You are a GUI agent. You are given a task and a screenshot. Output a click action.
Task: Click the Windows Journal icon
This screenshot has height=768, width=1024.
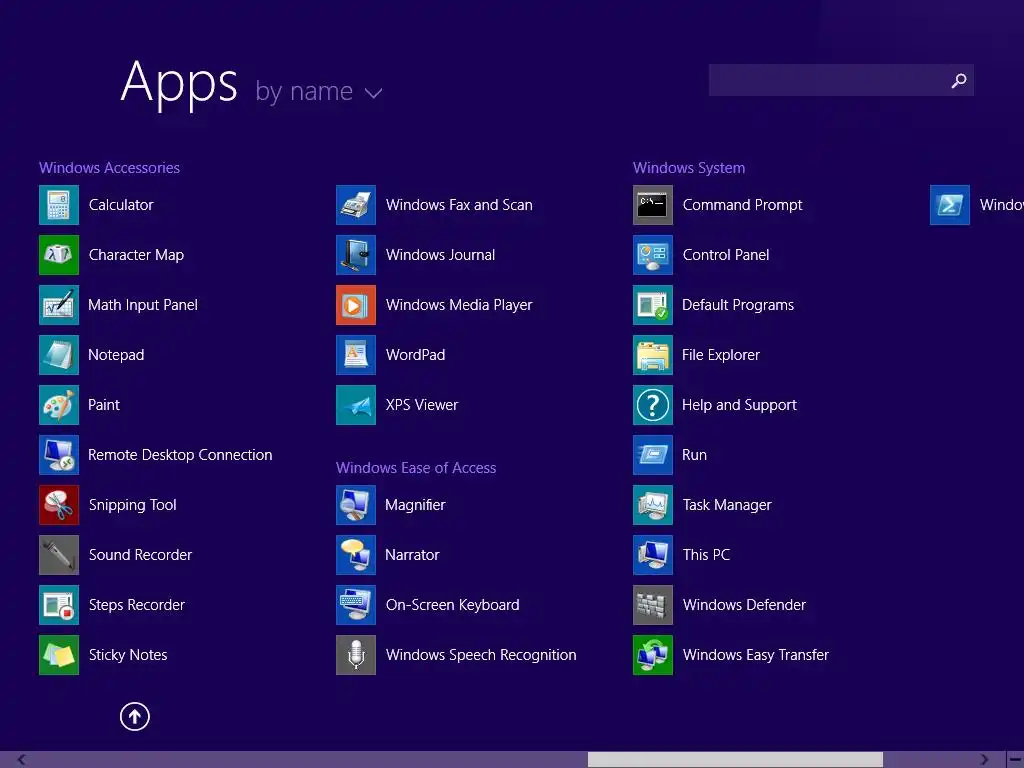356,255
